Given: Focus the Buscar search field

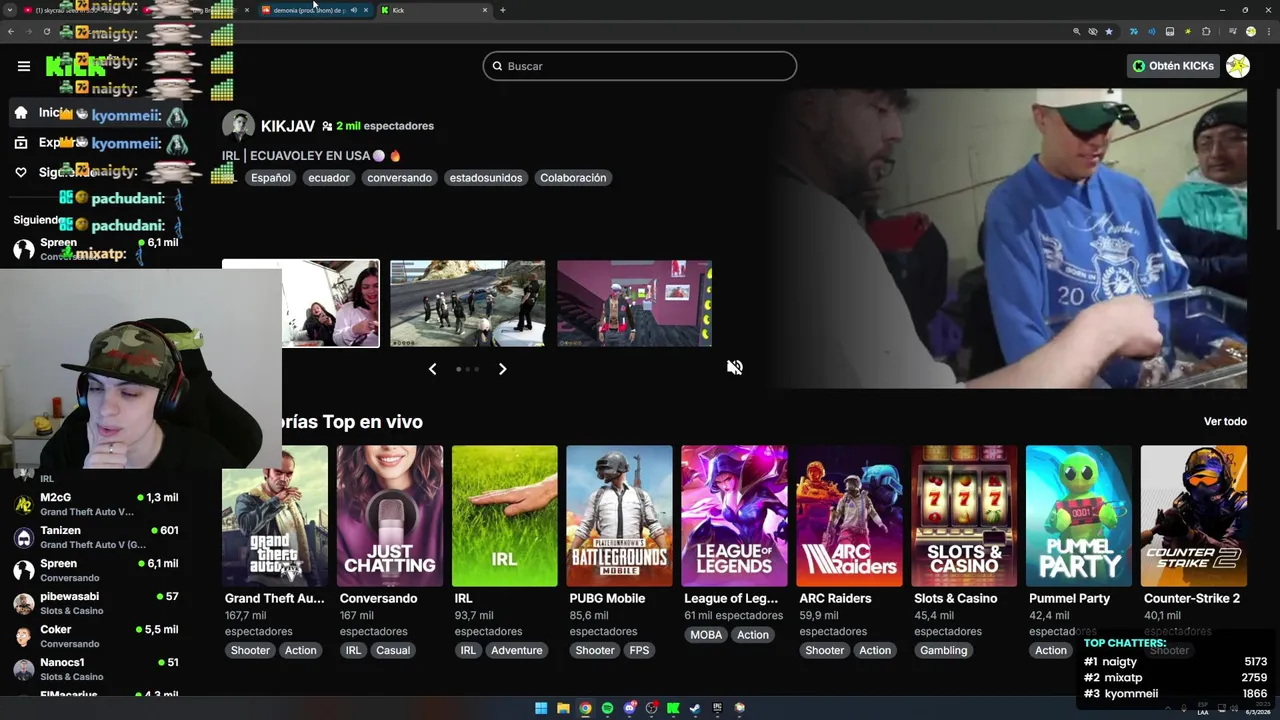Looking at the screenshot, I should pyautogui.click(x=640, y=66).
